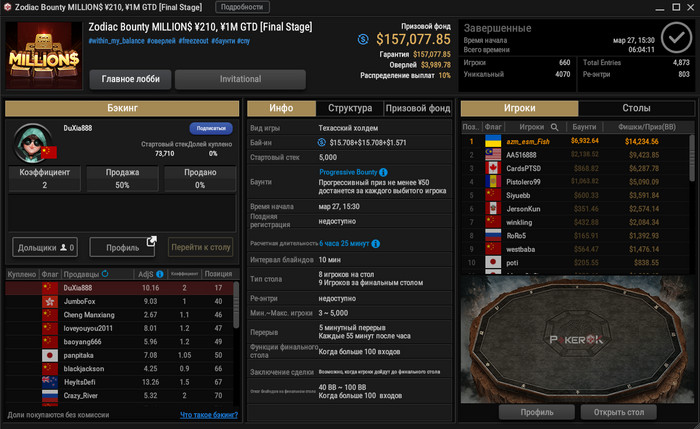Screen dimensions: 700x429
Task: Click the Коэффициент value box
Action: click(45, 179)
